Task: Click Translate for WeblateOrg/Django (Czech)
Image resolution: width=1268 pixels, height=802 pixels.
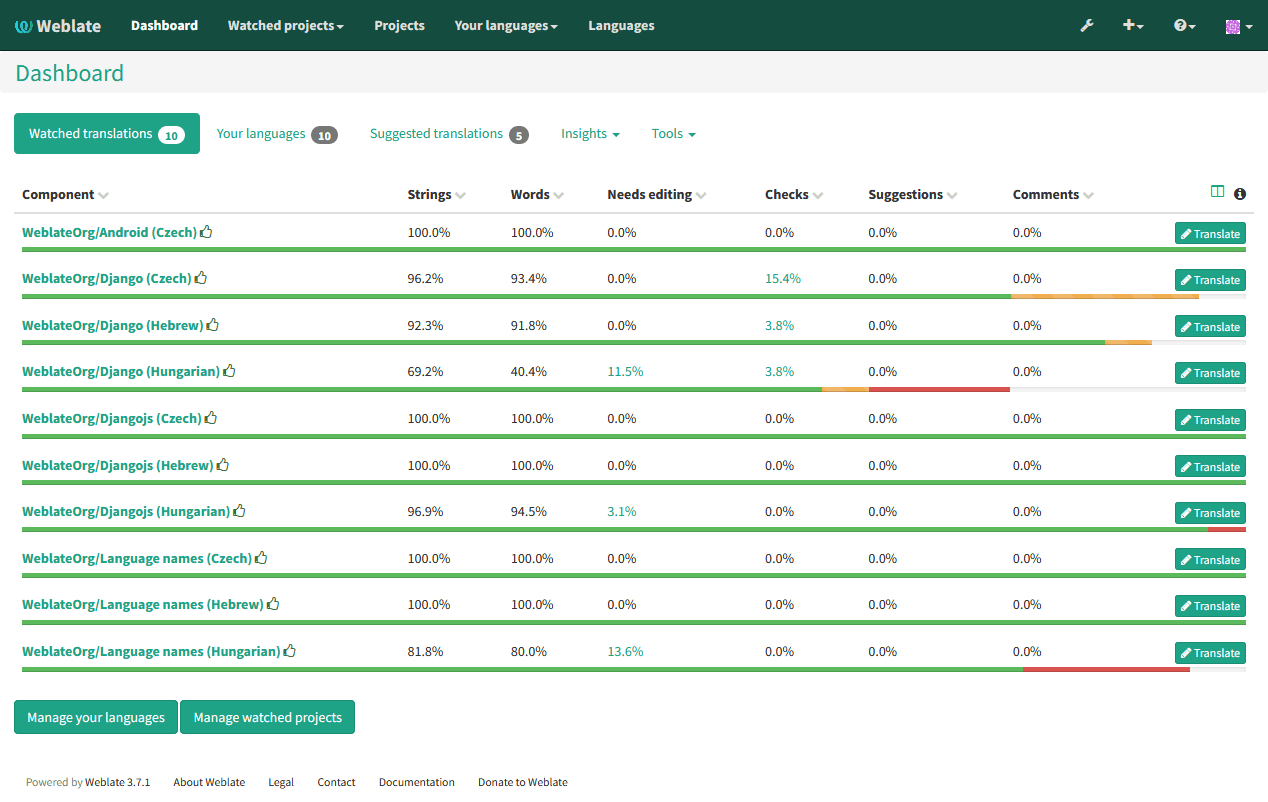Action: click(1210, 279)
